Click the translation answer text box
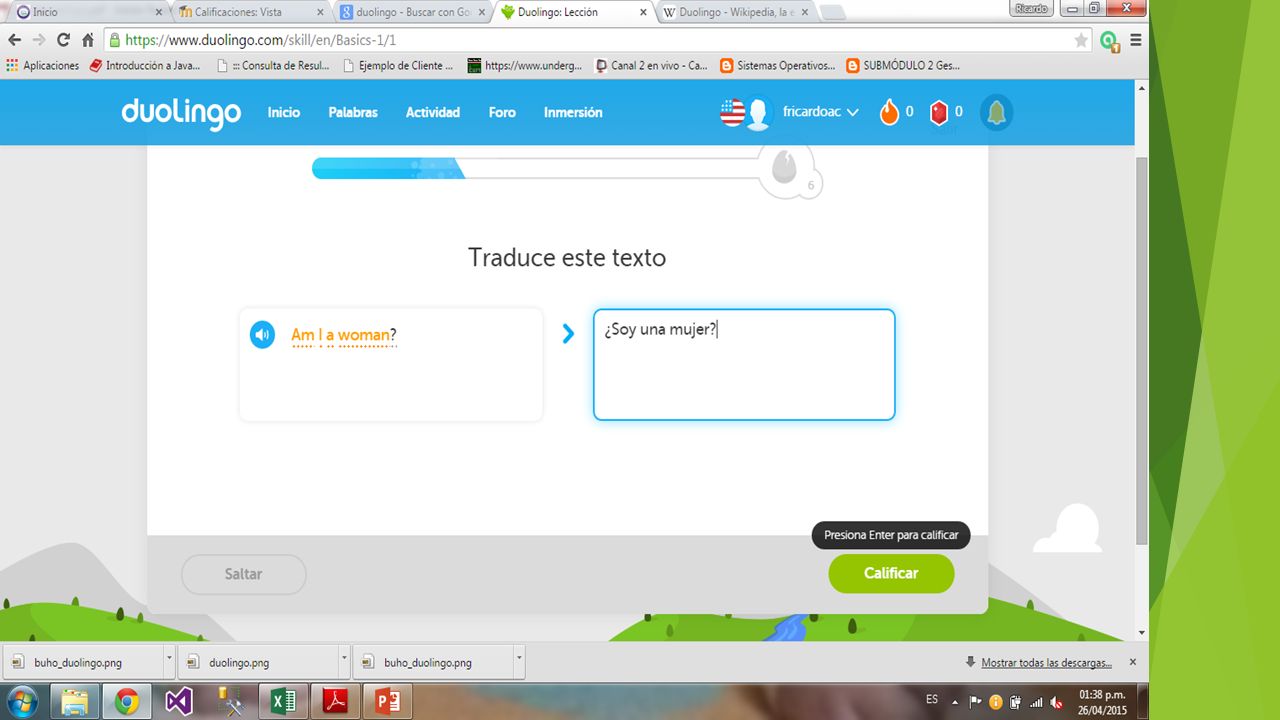This screenshot has height=720, width=1280. (744, 364)
